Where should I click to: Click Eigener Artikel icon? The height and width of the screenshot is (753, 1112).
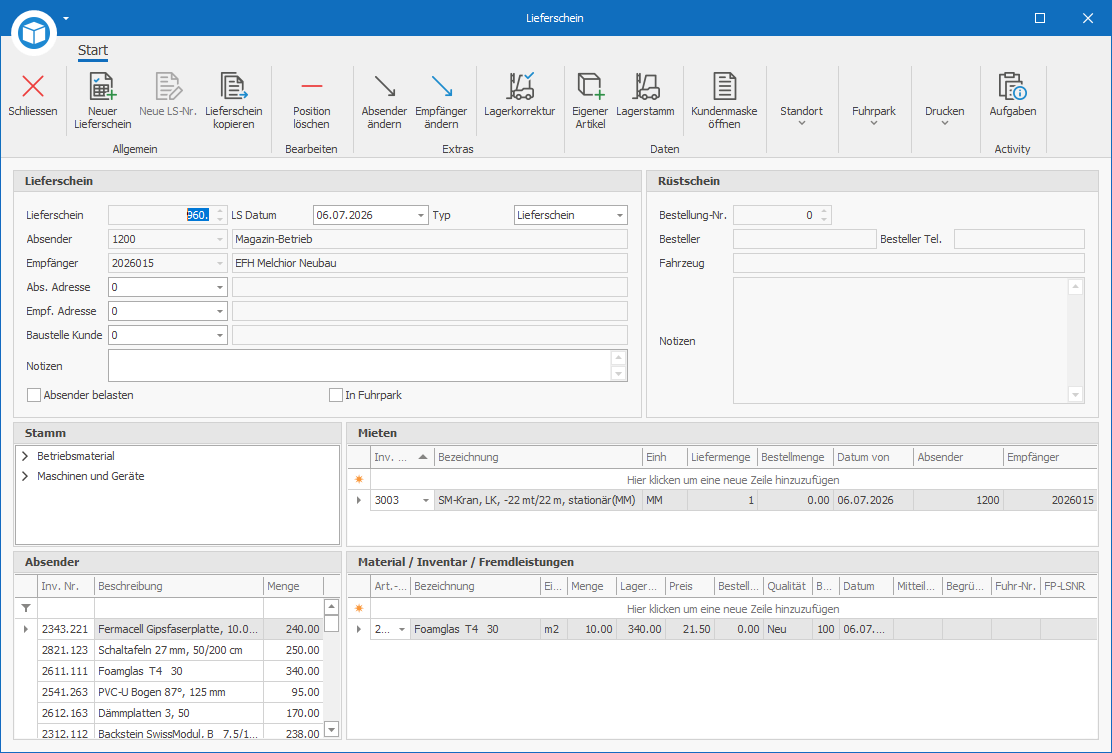(x=590, y=87)
